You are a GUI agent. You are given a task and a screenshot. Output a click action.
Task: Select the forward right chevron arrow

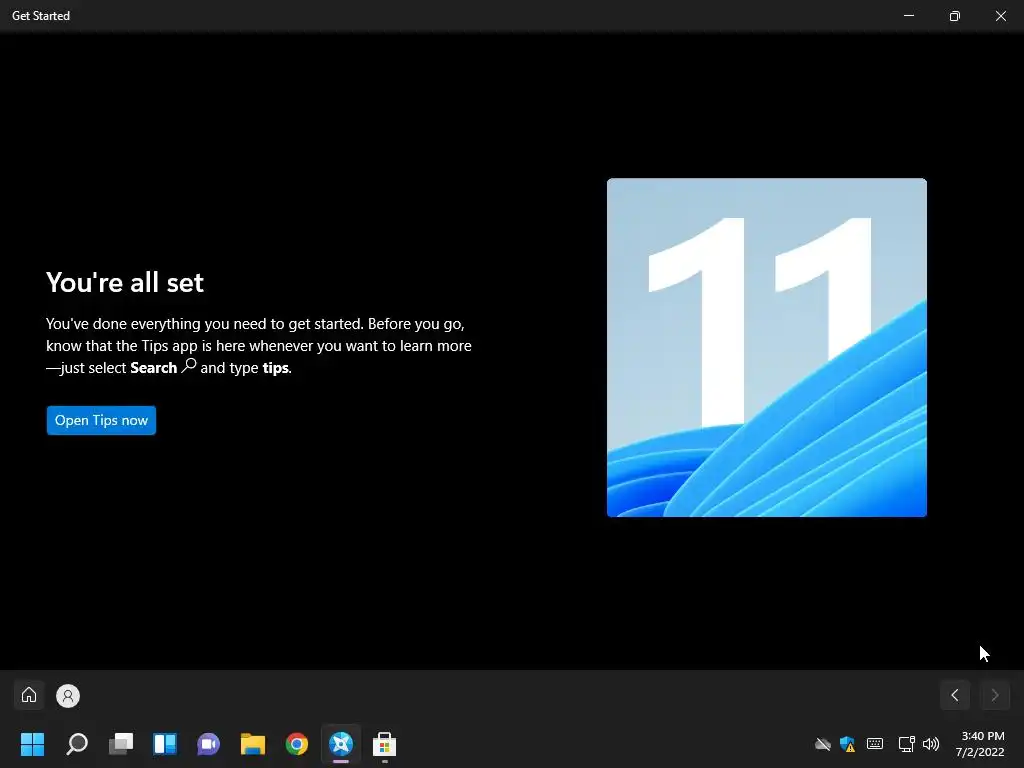995,696
